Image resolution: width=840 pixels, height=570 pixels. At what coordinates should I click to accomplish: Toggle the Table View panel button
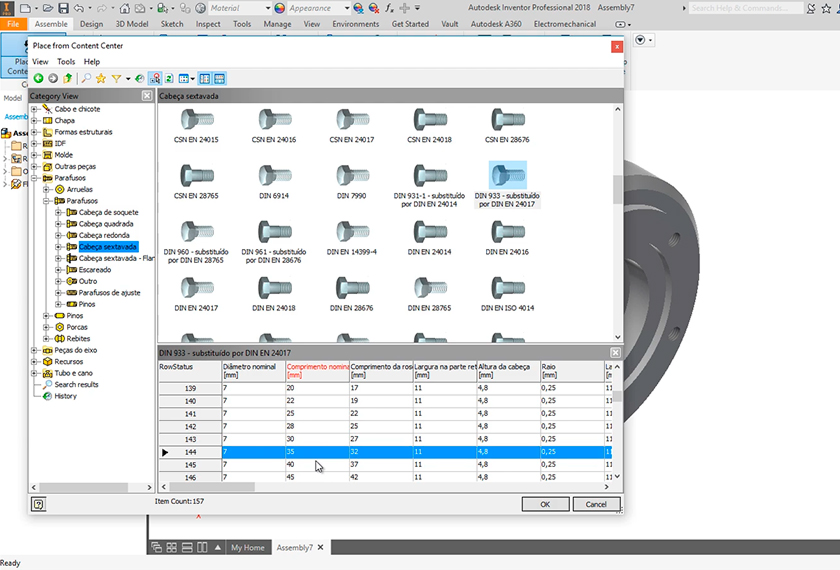[x=219, y=78]
